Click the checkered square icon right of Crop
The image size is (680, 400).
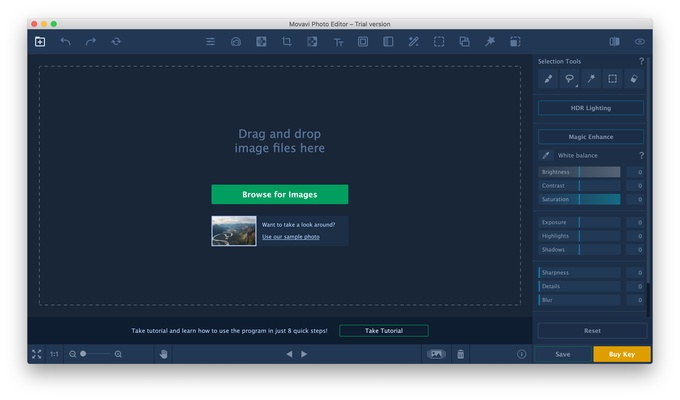coord(312,42)
